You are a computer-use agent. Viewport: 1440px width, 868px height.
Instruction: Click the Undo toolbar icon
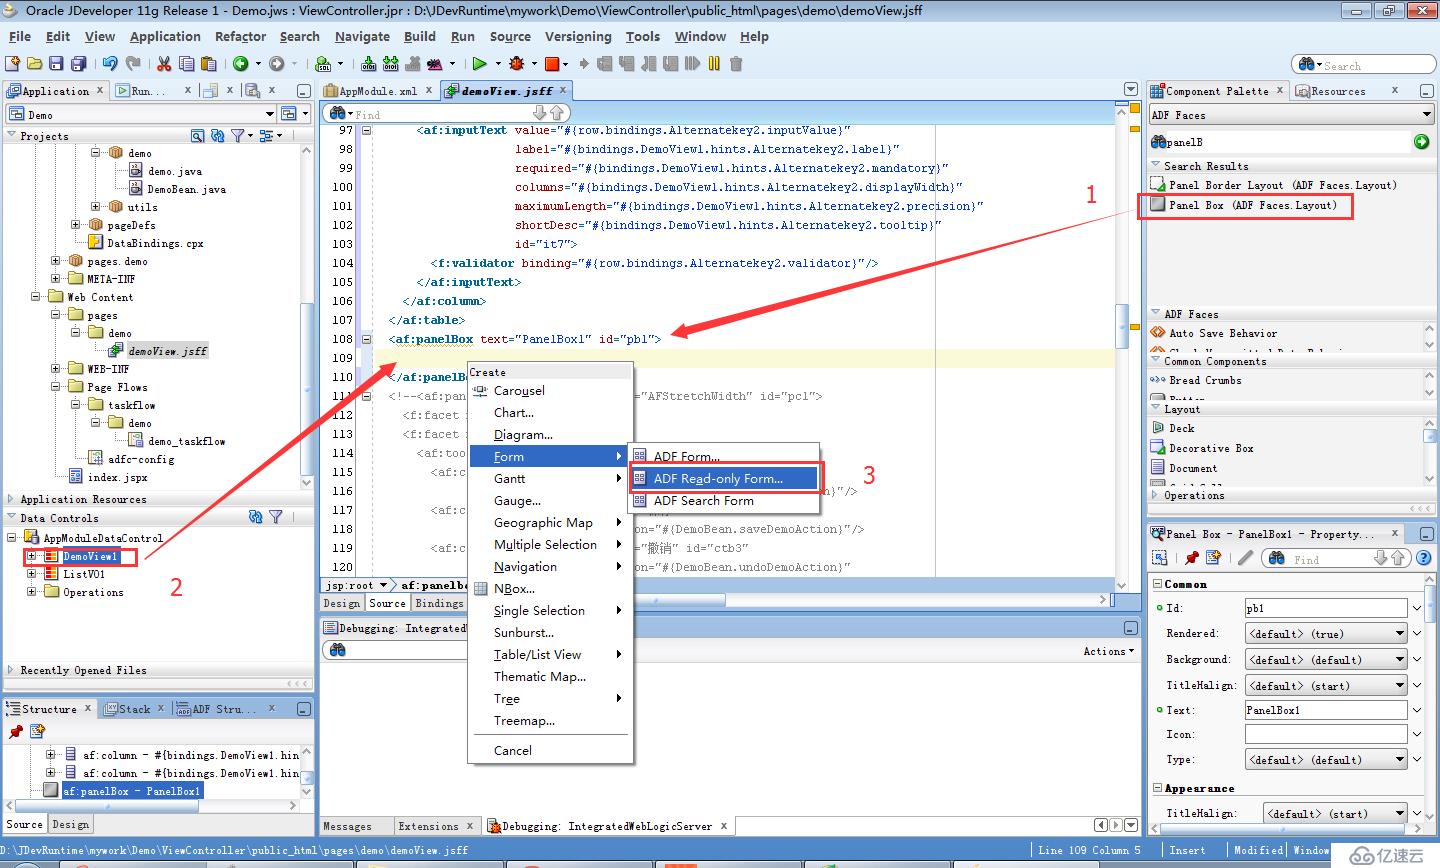coord(110,63)
